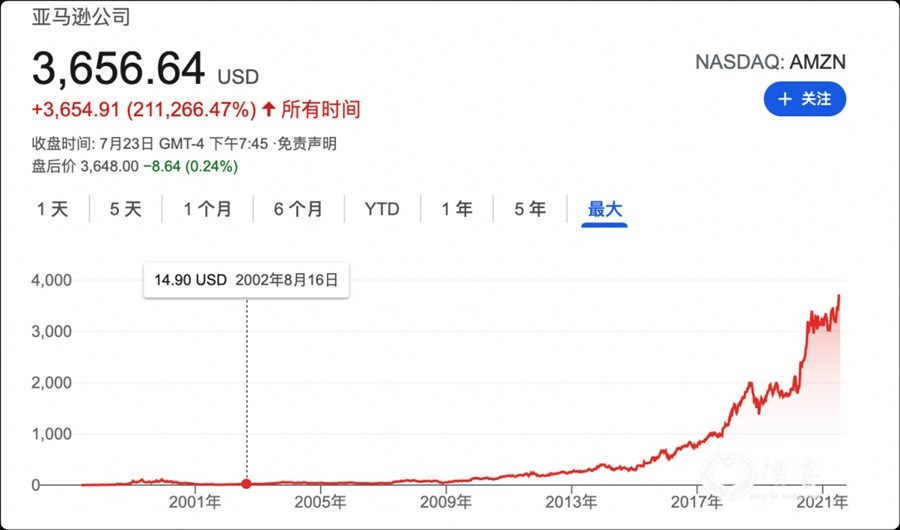Click the 3,656.64 stock price
The width and height of the screenshot is (900, 530).
(x=118, y=69)
